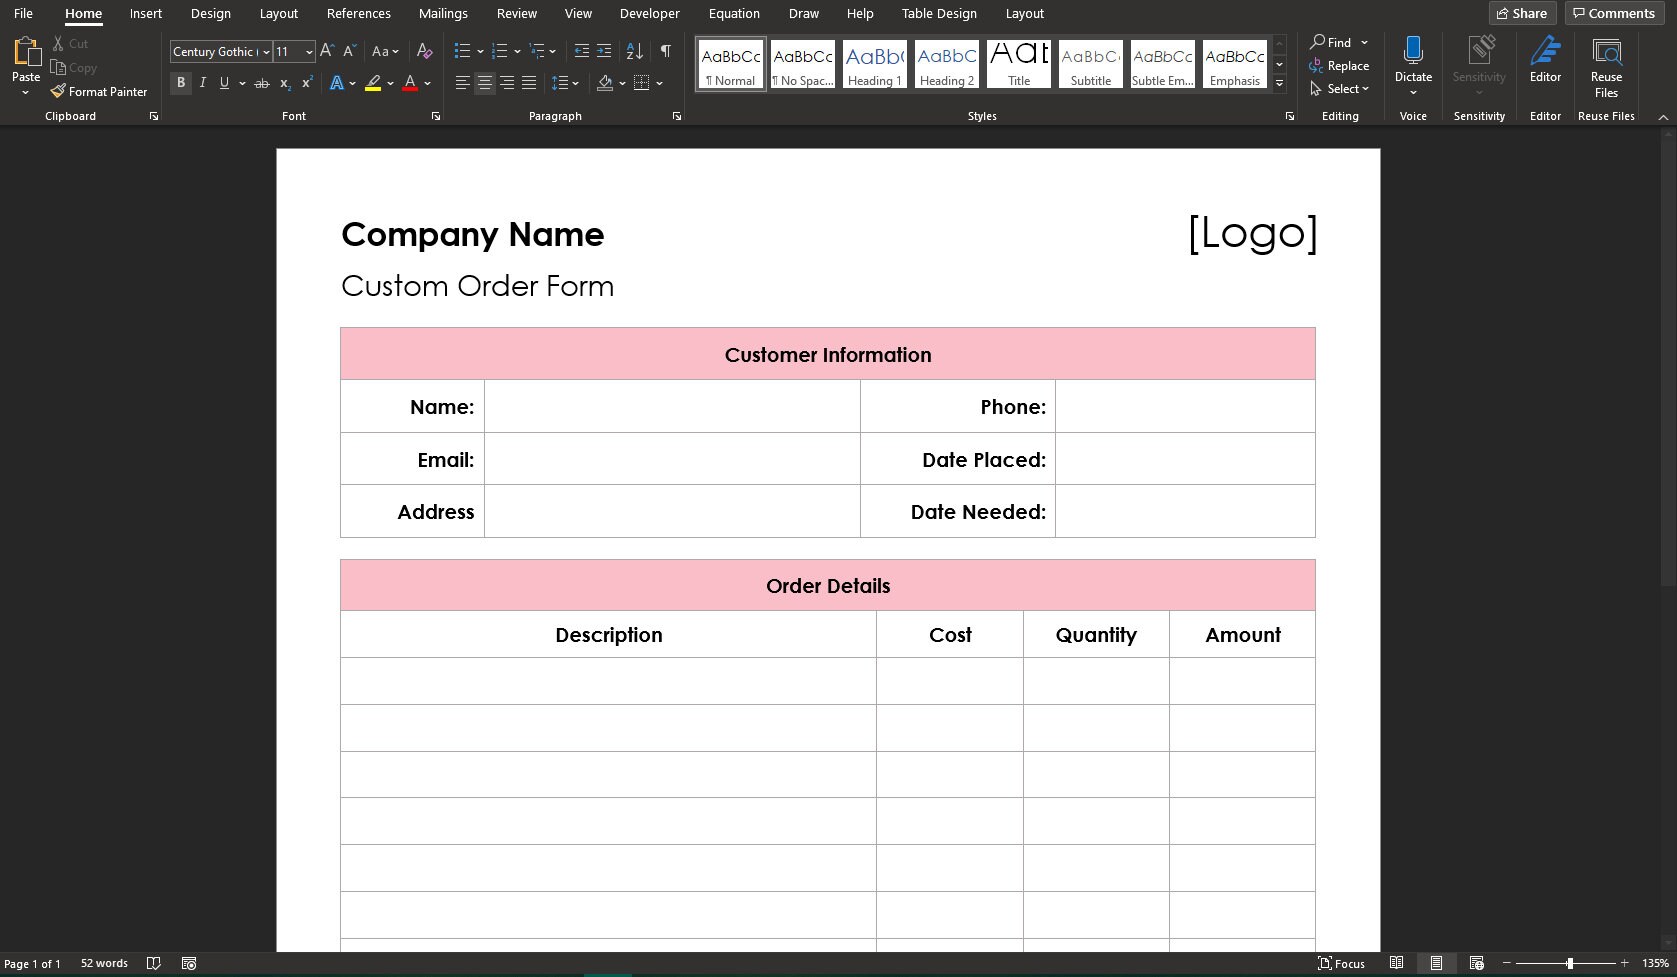Open the line spacing dropdown

point(566,83)
